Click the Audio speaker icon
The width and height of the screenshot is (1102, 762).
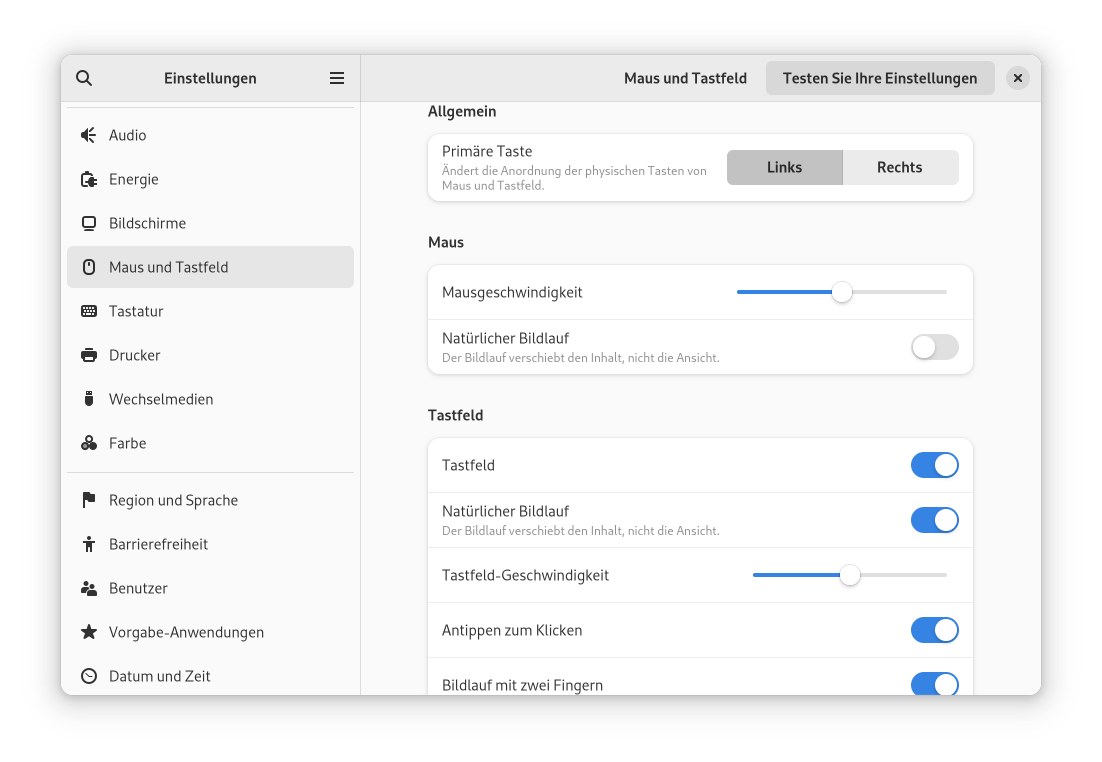pyautogui.click(x=89, y=135)
